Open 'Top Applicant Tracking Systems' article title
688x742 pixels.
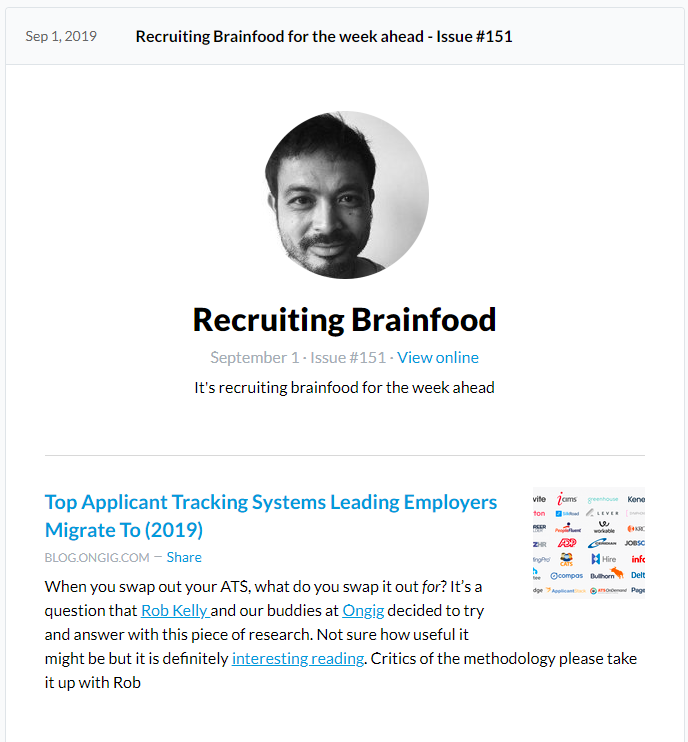click(271, 516)
